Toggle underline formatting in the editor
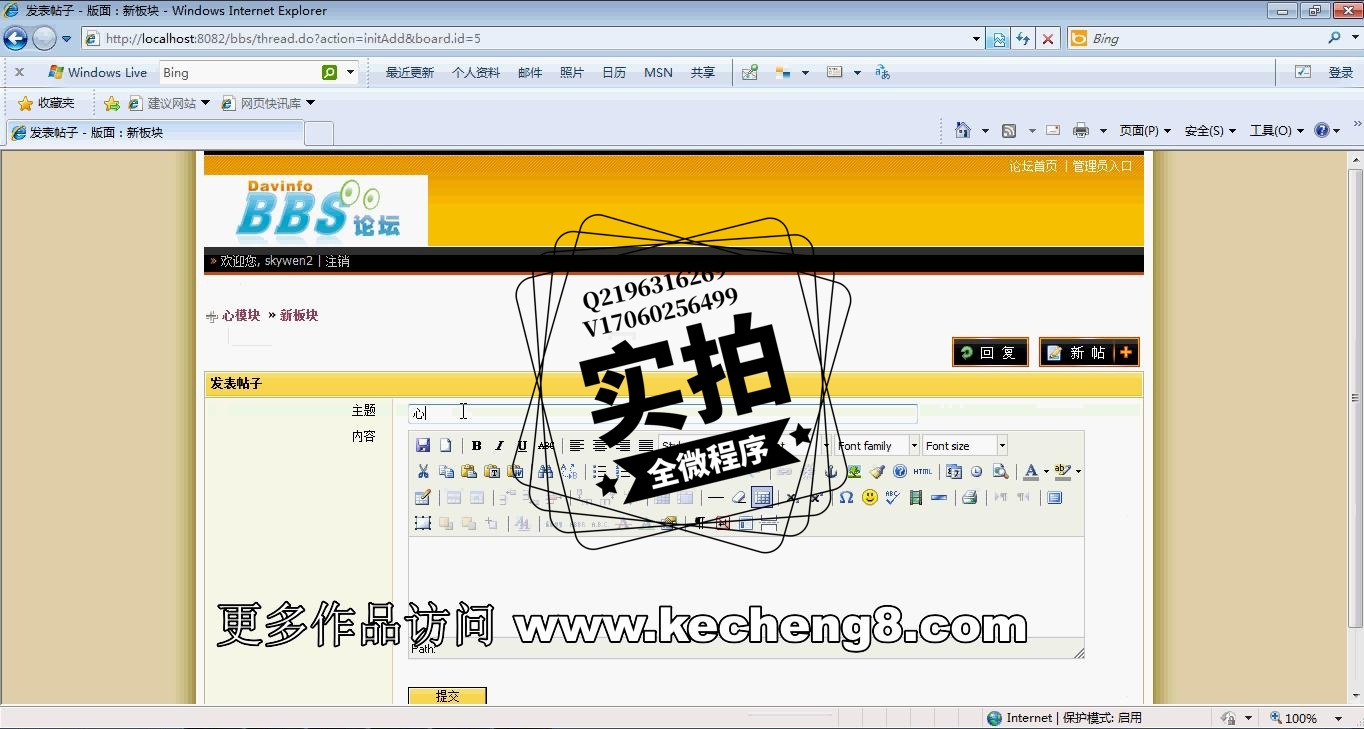Viewport: 1364px width, 729px height. [523, 446]
